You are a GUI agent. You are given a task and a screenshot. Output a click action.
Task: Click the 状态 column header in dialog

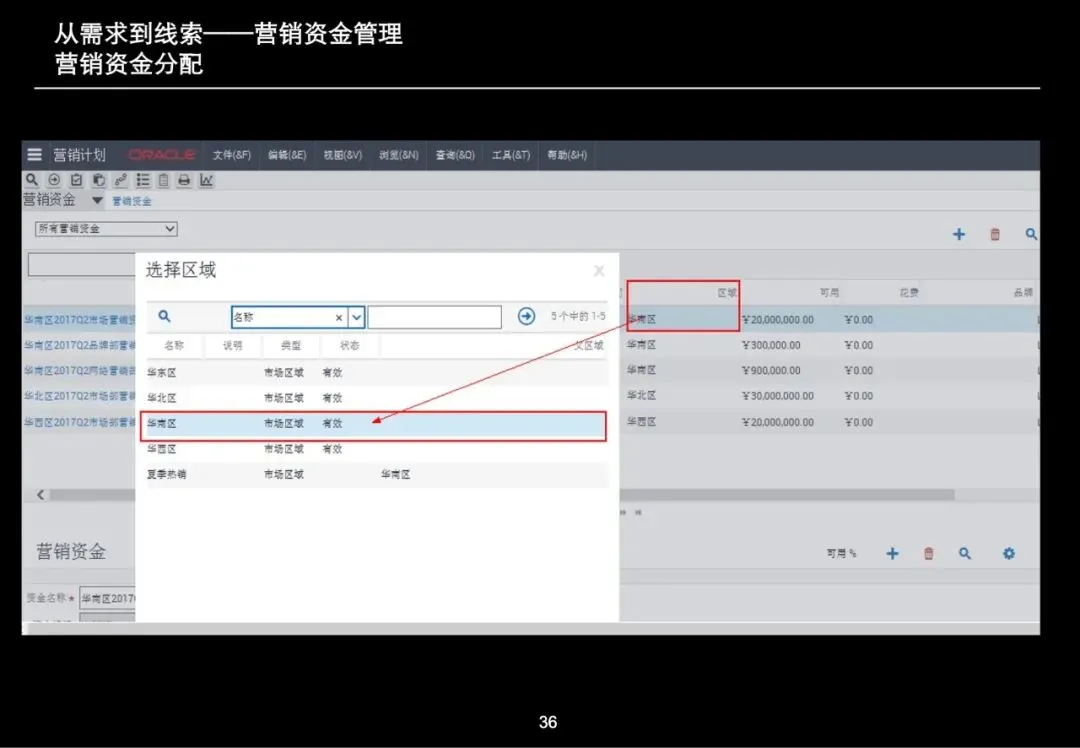350,345
